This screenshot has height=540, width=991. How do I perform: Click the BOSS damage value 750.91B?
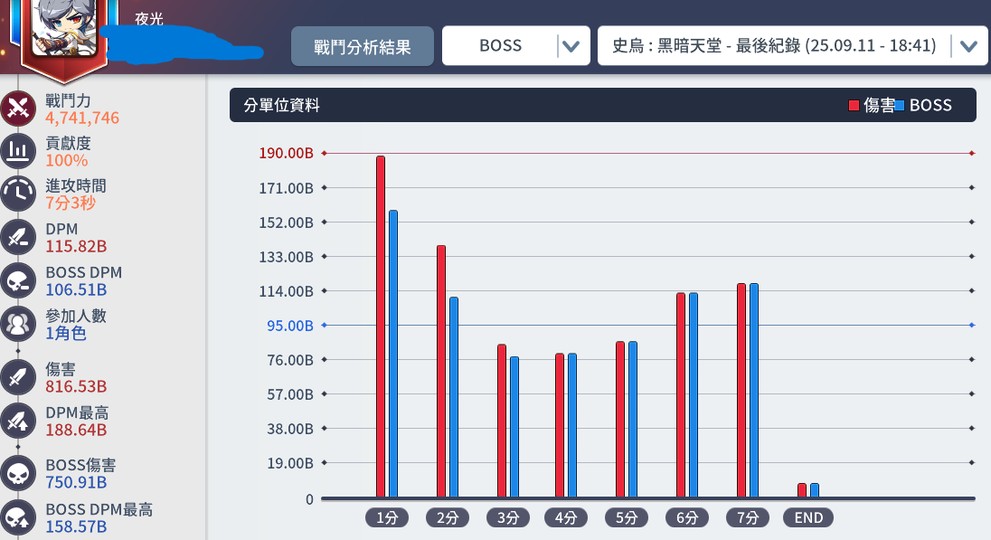coord(76,482)
